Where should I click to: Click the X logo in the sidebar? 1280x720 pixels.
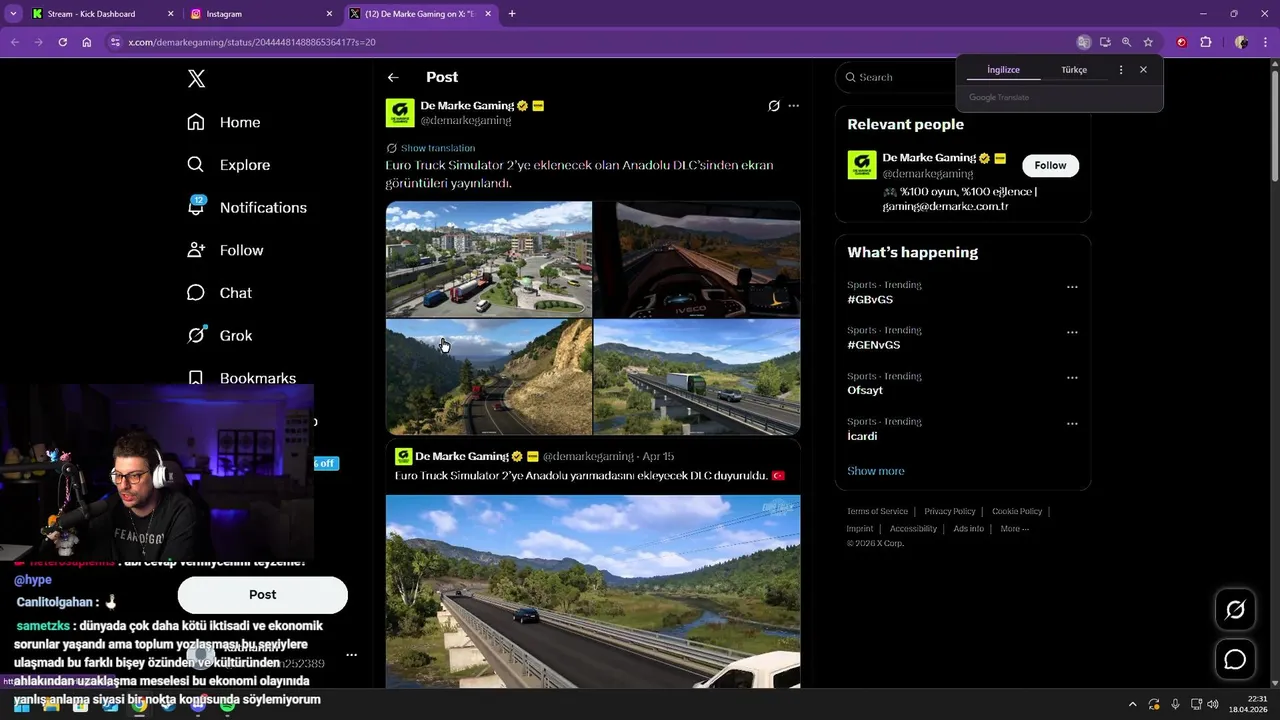197,79
